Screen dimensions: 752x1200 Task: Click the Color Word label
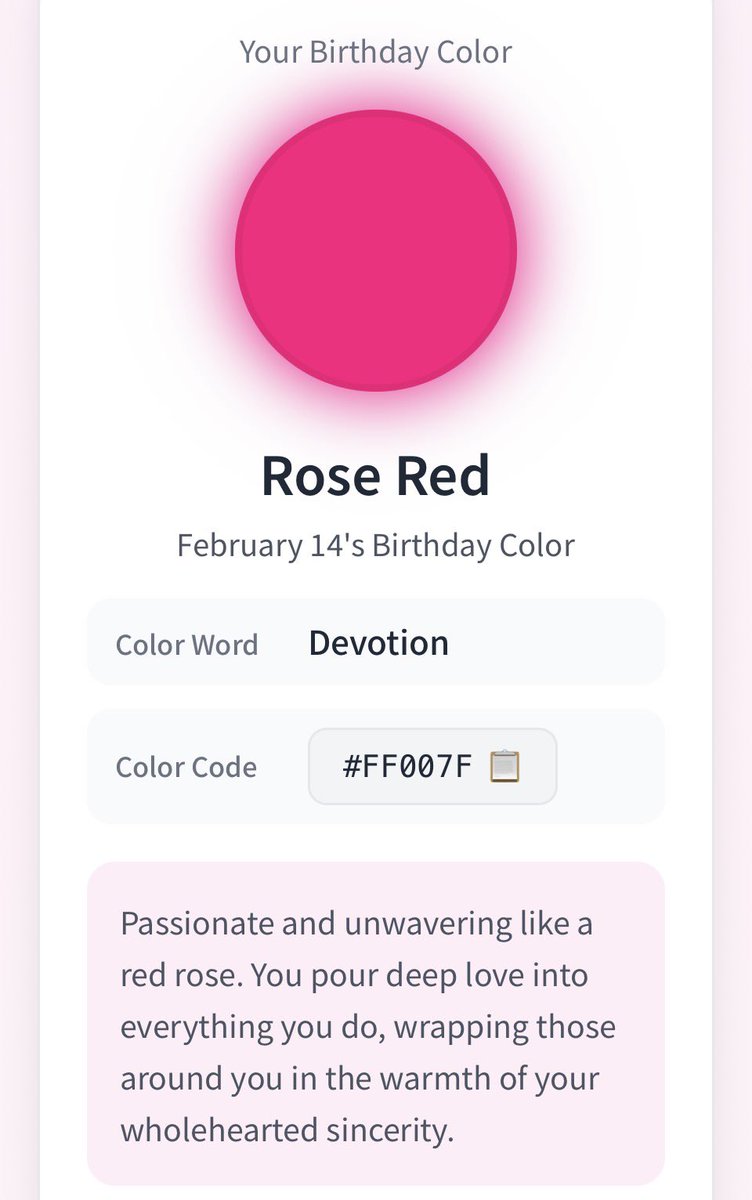tap(187, 644)
